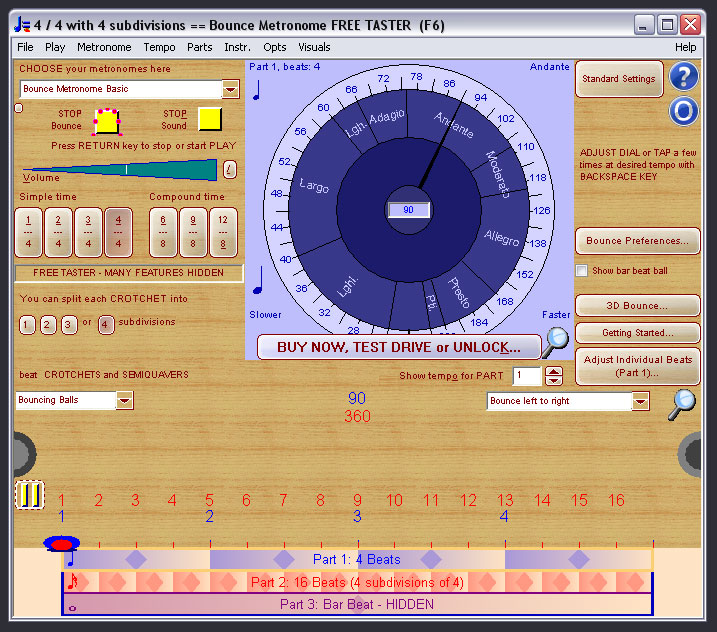
Task: Open the Tempo menu
Action: pyautogui.click(x=159, y=47)
